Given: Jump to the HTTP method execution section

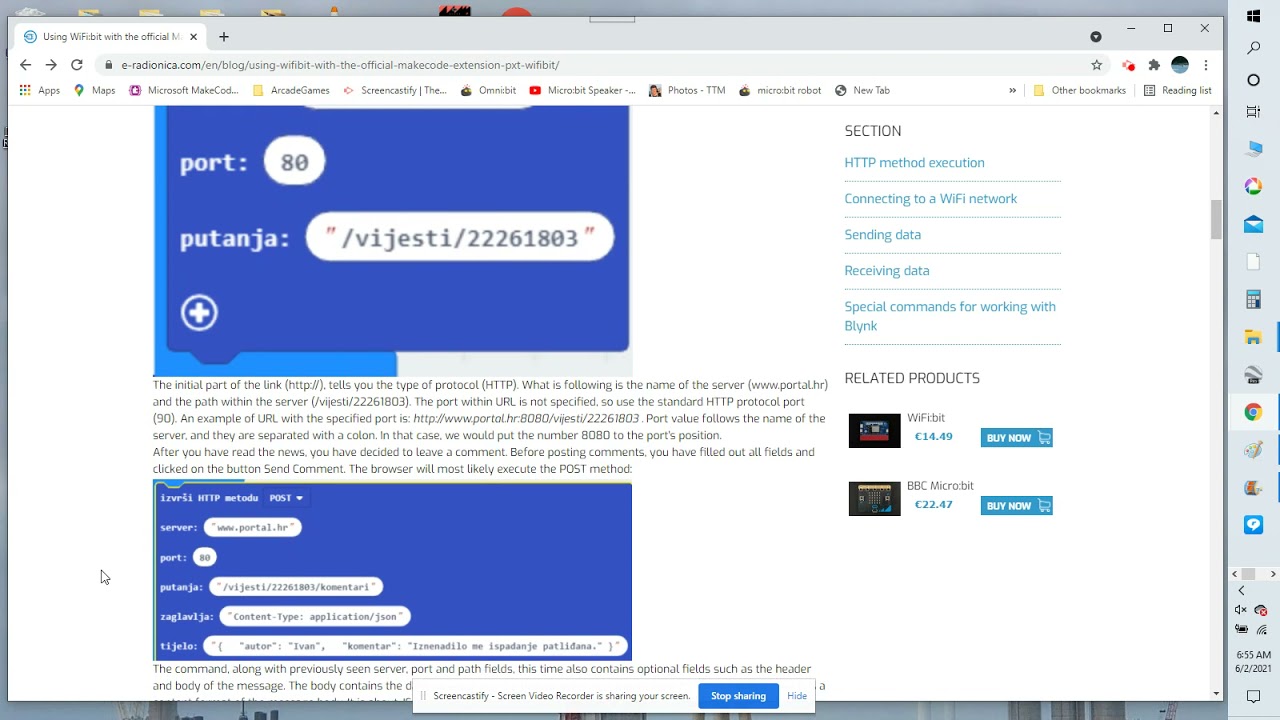Looking at the screenshot, I should point(914,163).
